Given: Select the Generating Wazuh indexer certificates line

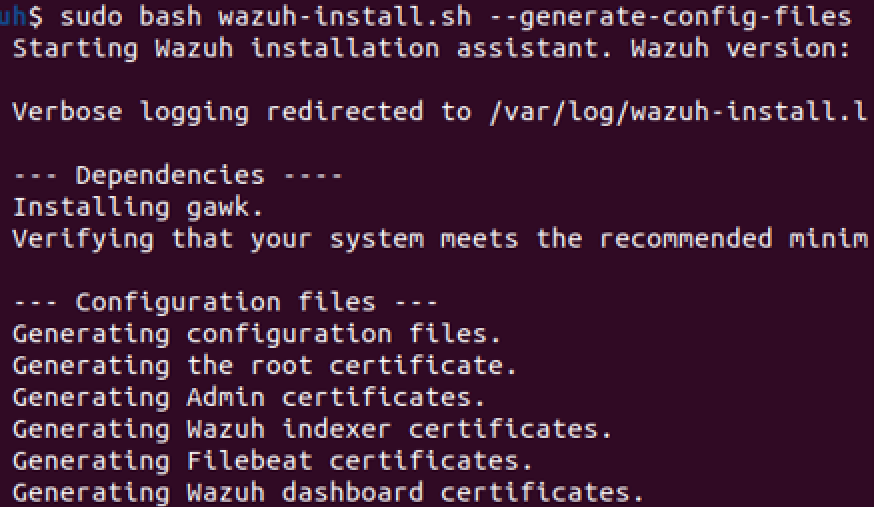Looking at the screenshot, I should [x=312, y=429].
